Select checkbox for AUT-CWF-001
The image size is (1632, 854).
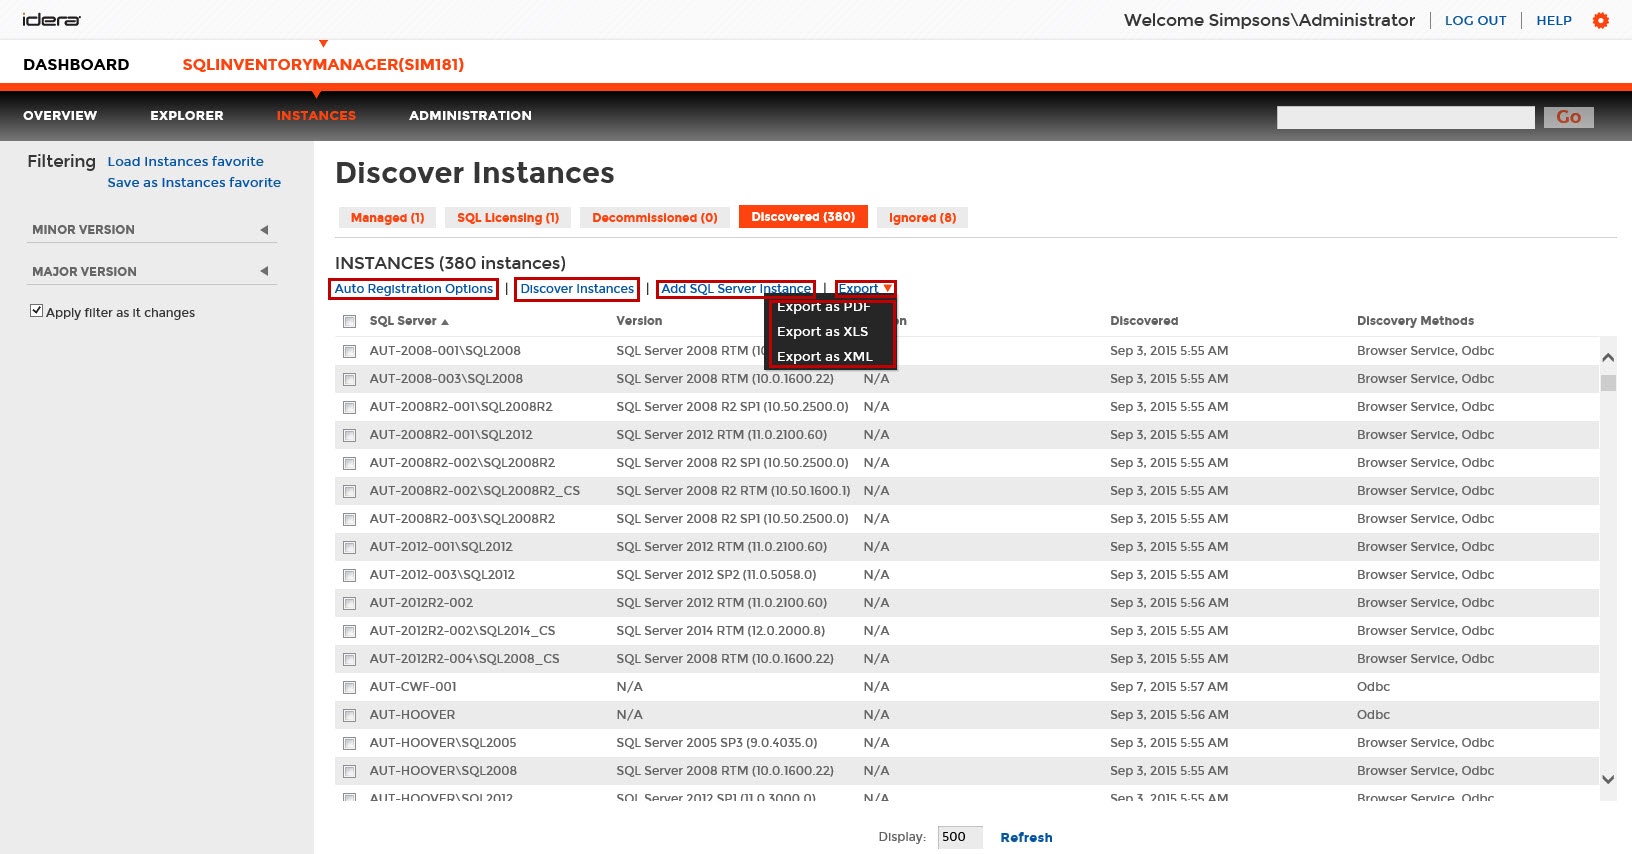click(349, 688)
